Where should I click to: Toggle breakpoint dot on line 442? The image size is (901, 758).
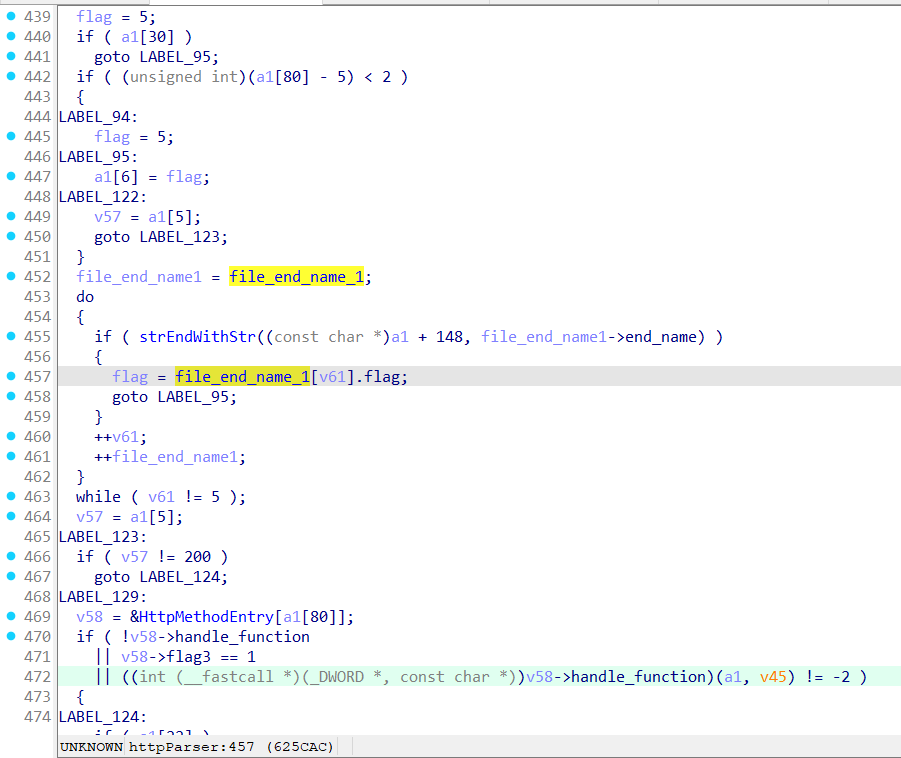click(x=10, y=76)
